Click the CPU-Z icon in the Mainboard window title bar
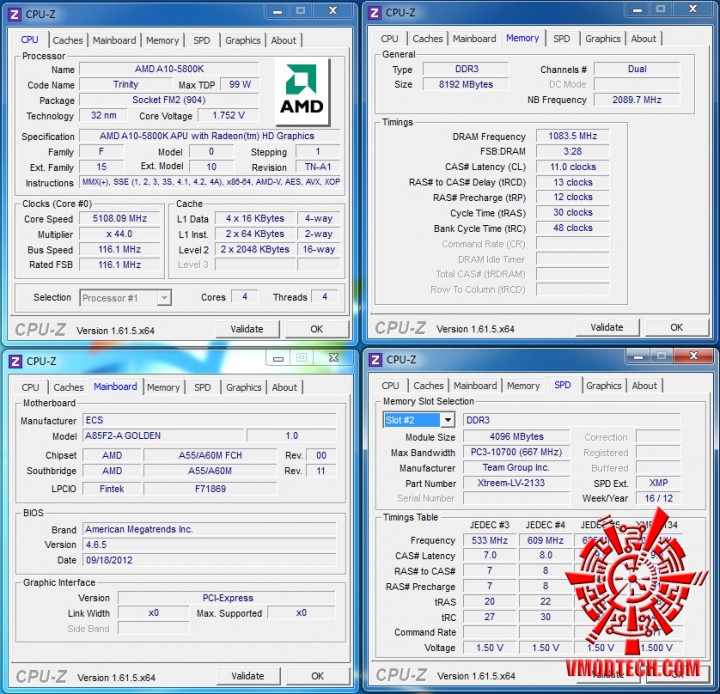The width and height of the screenshot is (720, 694). 15,361
